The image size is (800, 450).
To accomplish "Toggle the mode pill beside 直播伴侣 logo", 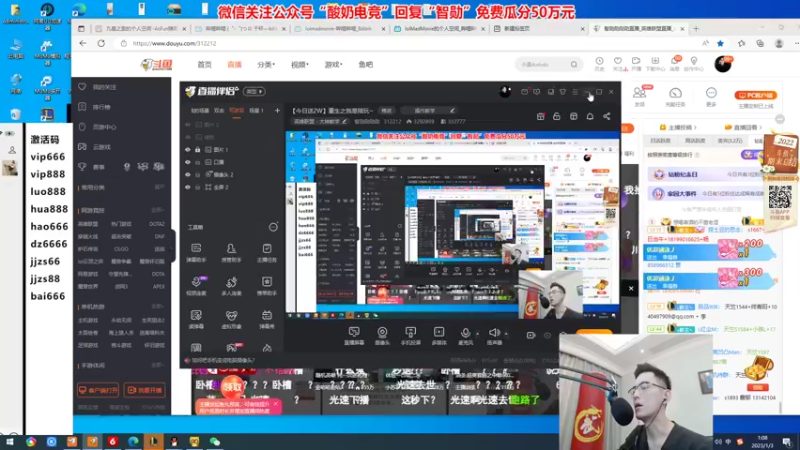I will tap(254, 92).
